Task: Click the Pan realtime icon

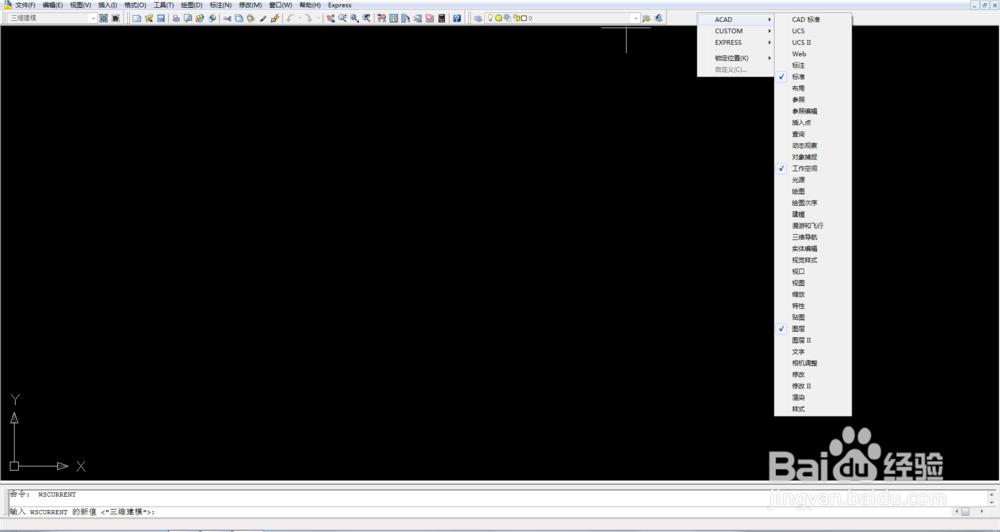Action: click(x=330, y=18)
